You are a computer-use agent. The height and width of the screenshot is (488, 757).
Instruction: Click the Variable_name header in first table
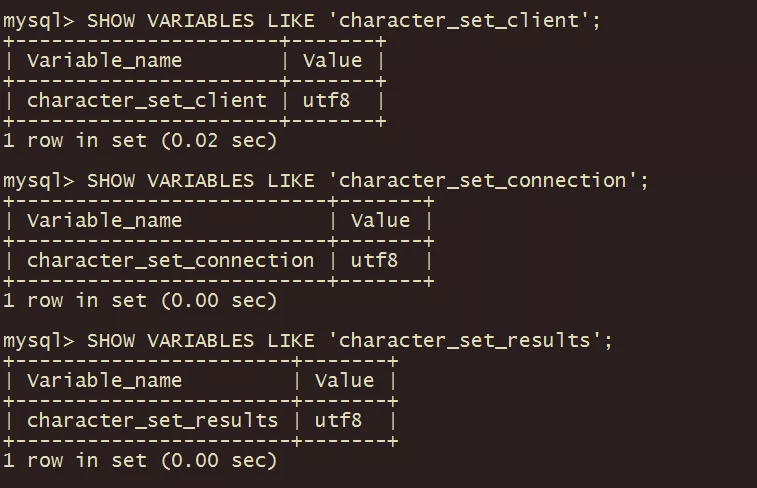coord(105,60)
